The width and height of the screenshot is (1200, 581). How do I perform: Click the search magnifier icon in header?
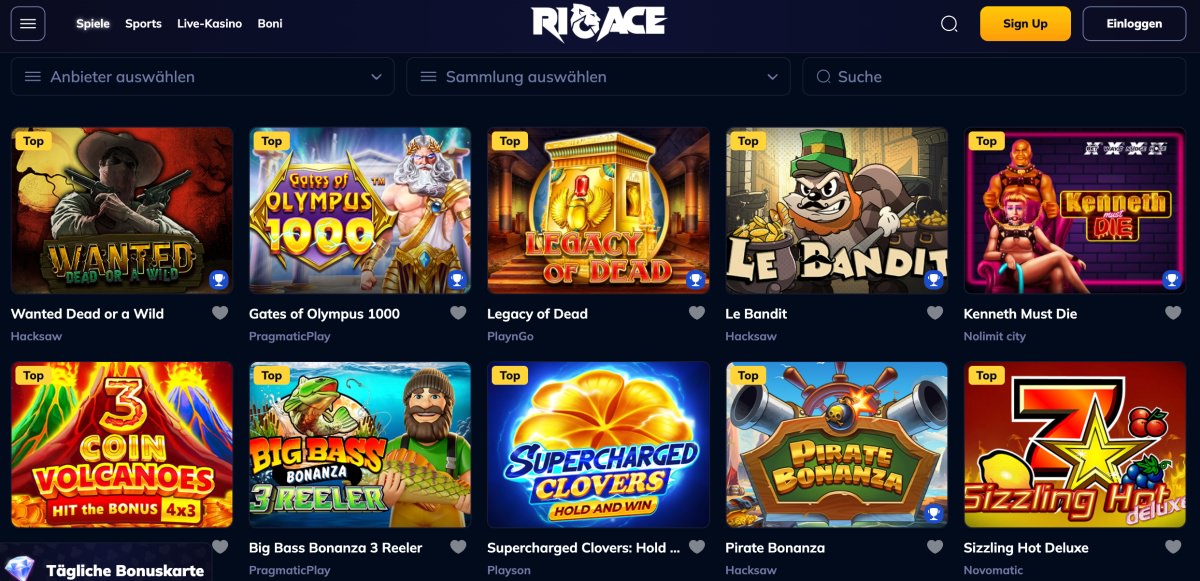[x=949, y=24]
